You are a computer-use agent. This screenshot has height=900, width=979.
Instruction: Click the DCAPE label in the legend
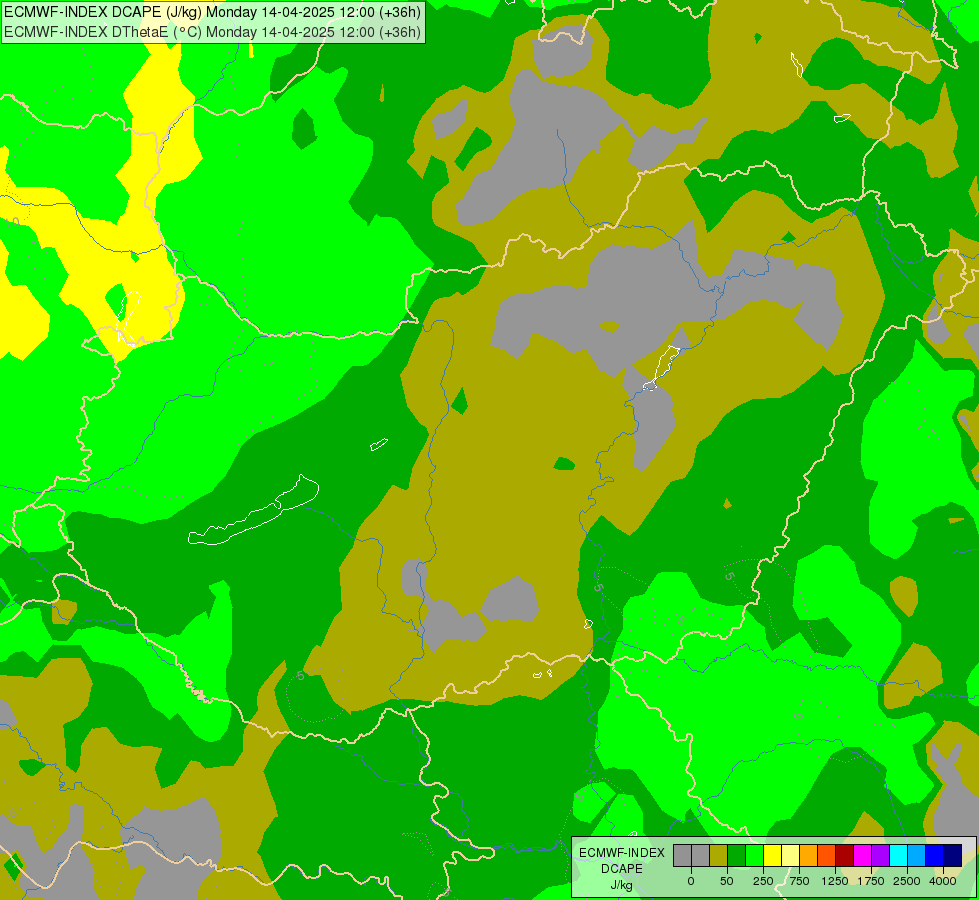622,869
